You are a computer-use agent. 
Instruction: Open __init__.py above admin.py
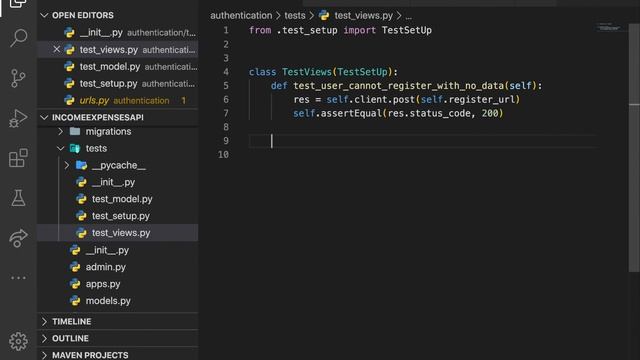pos(118,250)
